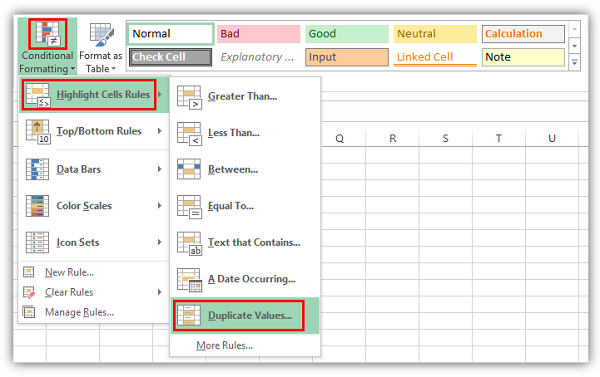The image size is (600, 377).
Task: Click the A Date Occurring icon
Action: (189, 280)
